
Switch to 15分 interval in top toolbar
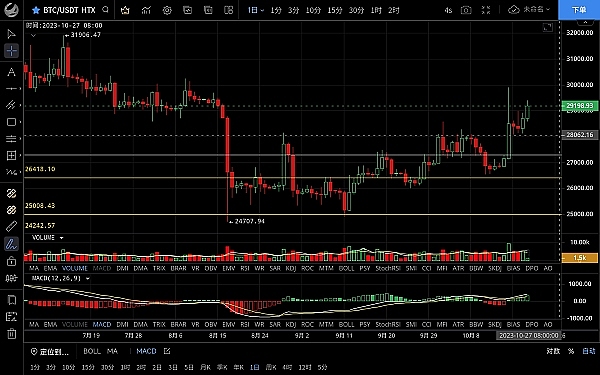point(334,10)
